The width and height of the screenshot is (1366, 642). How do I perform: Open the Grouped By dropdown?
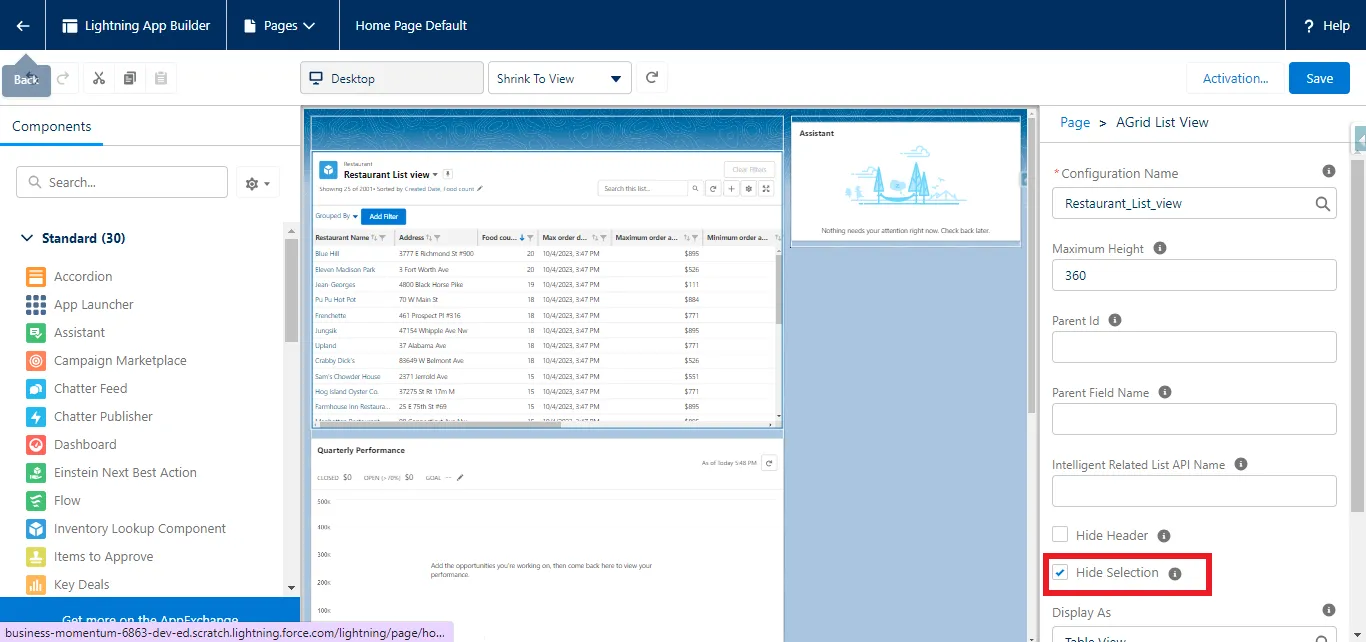pyautogui.click(x=334, y=216)
